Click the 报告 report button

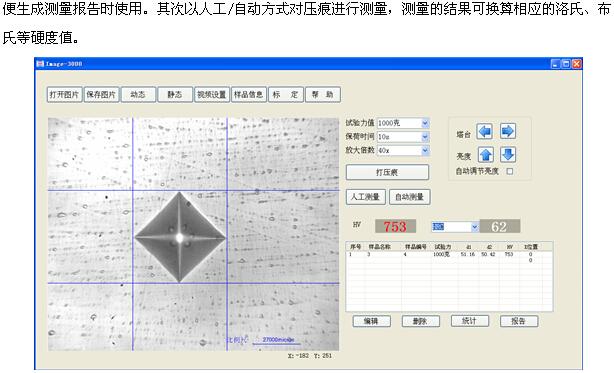coord(518,321)
